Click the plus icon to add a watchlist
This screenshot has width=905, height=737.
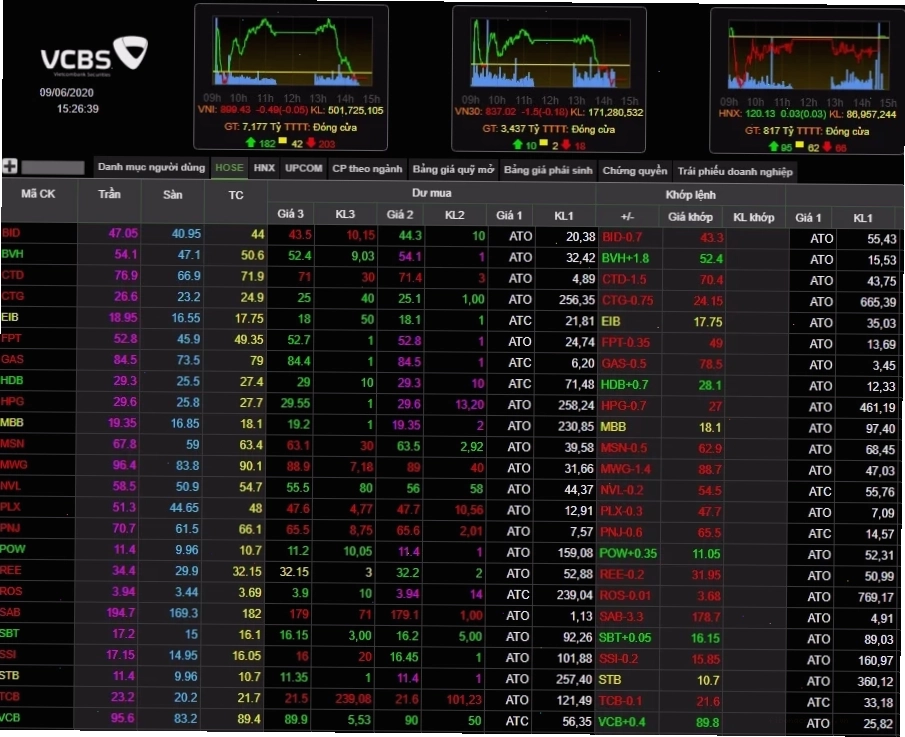pyautogui.click(x=10, y=166)
